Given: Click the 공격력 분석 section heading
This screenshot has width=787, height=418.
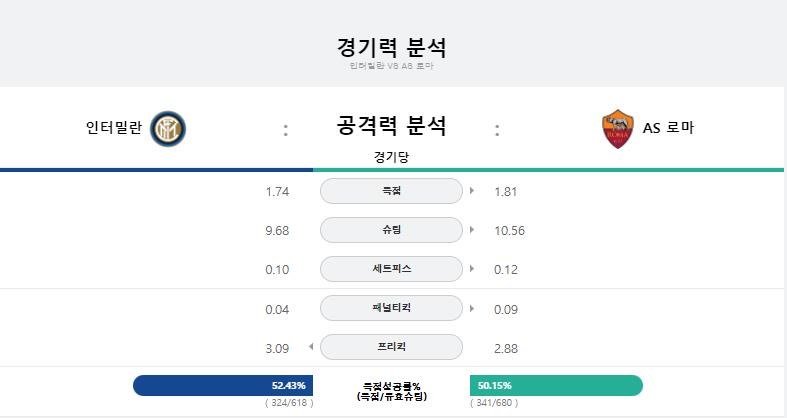Looking at the screenshot, I should tap(391, 125).
